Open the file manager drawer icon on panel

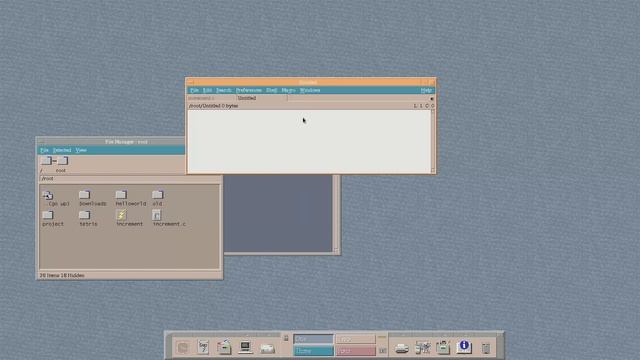click(x=224, y=347)
